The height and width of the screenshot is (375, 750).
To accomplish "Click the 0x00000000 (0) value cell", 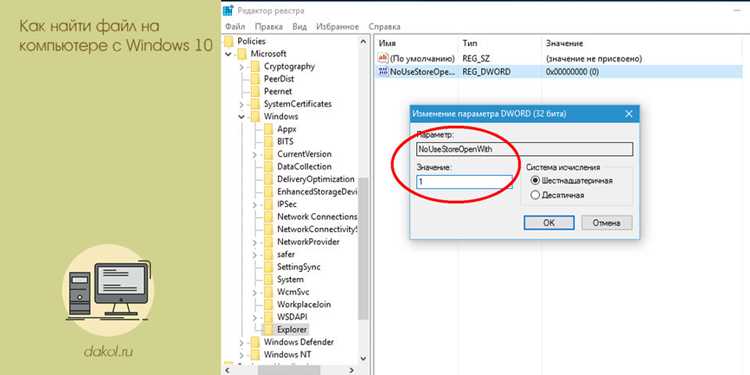I will [x=572, y=72].
